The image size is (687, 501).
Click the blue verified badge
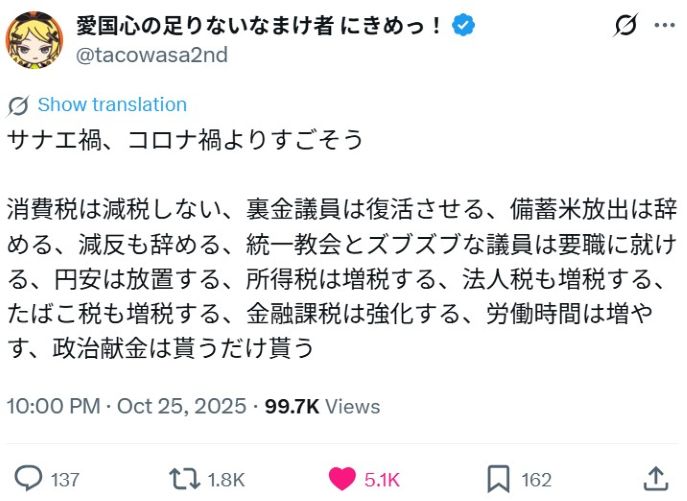(x=463, y=26)
